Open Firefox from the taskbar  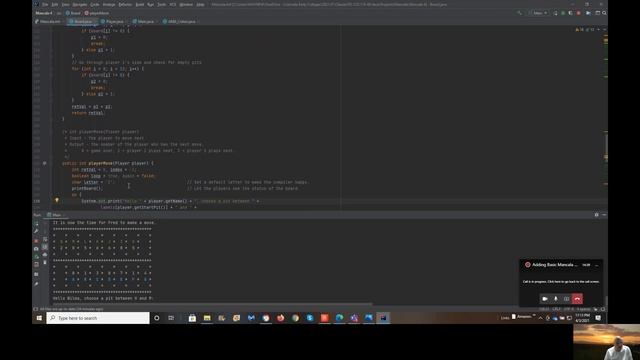[280, 318]
